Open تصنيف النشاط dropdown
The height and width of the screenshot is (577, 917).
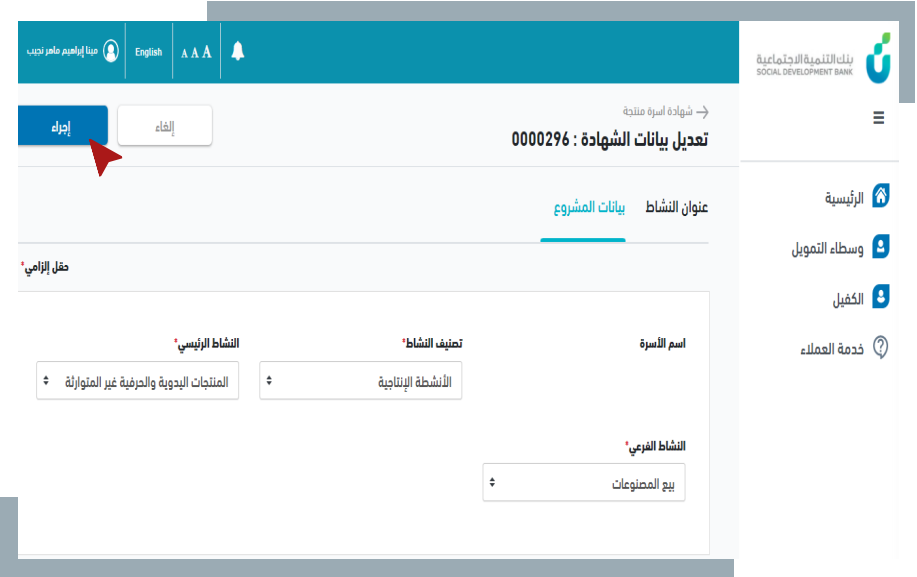361,381
